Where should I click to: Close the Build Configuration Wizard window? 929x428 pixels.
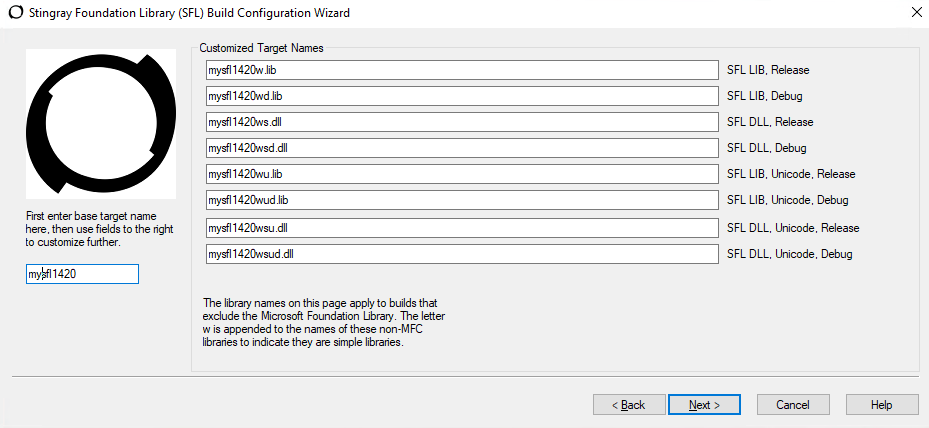916,13
